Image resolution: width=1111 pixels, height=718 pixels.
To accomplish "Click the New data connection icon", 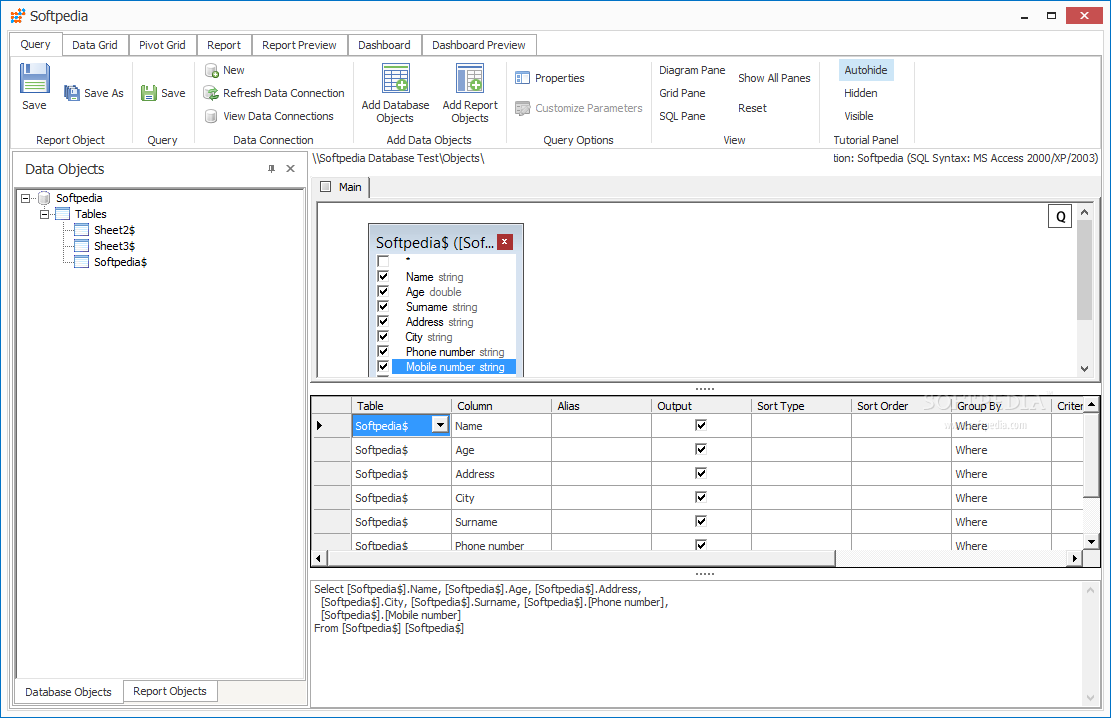I will [x=211, y=70].
